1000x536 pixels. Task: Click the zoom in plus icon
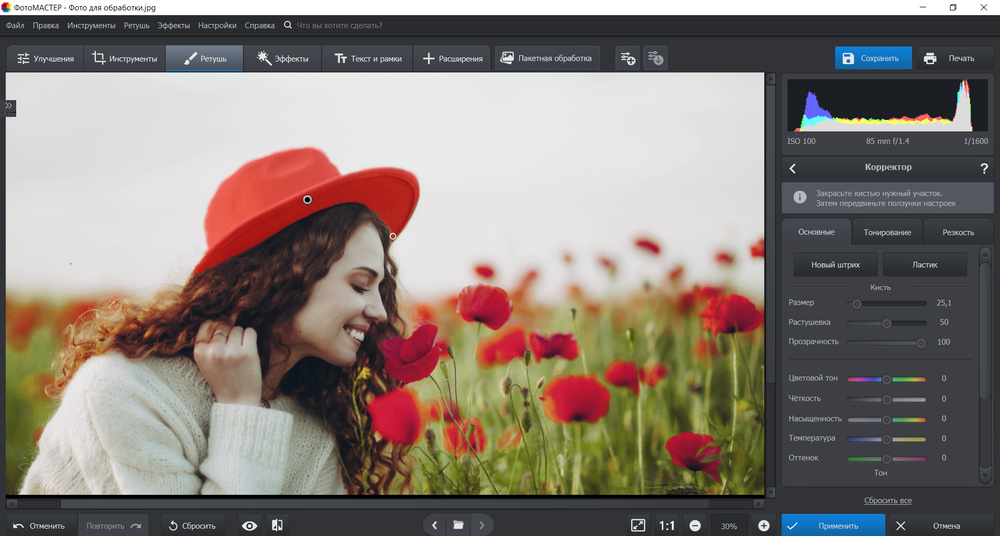764,525
